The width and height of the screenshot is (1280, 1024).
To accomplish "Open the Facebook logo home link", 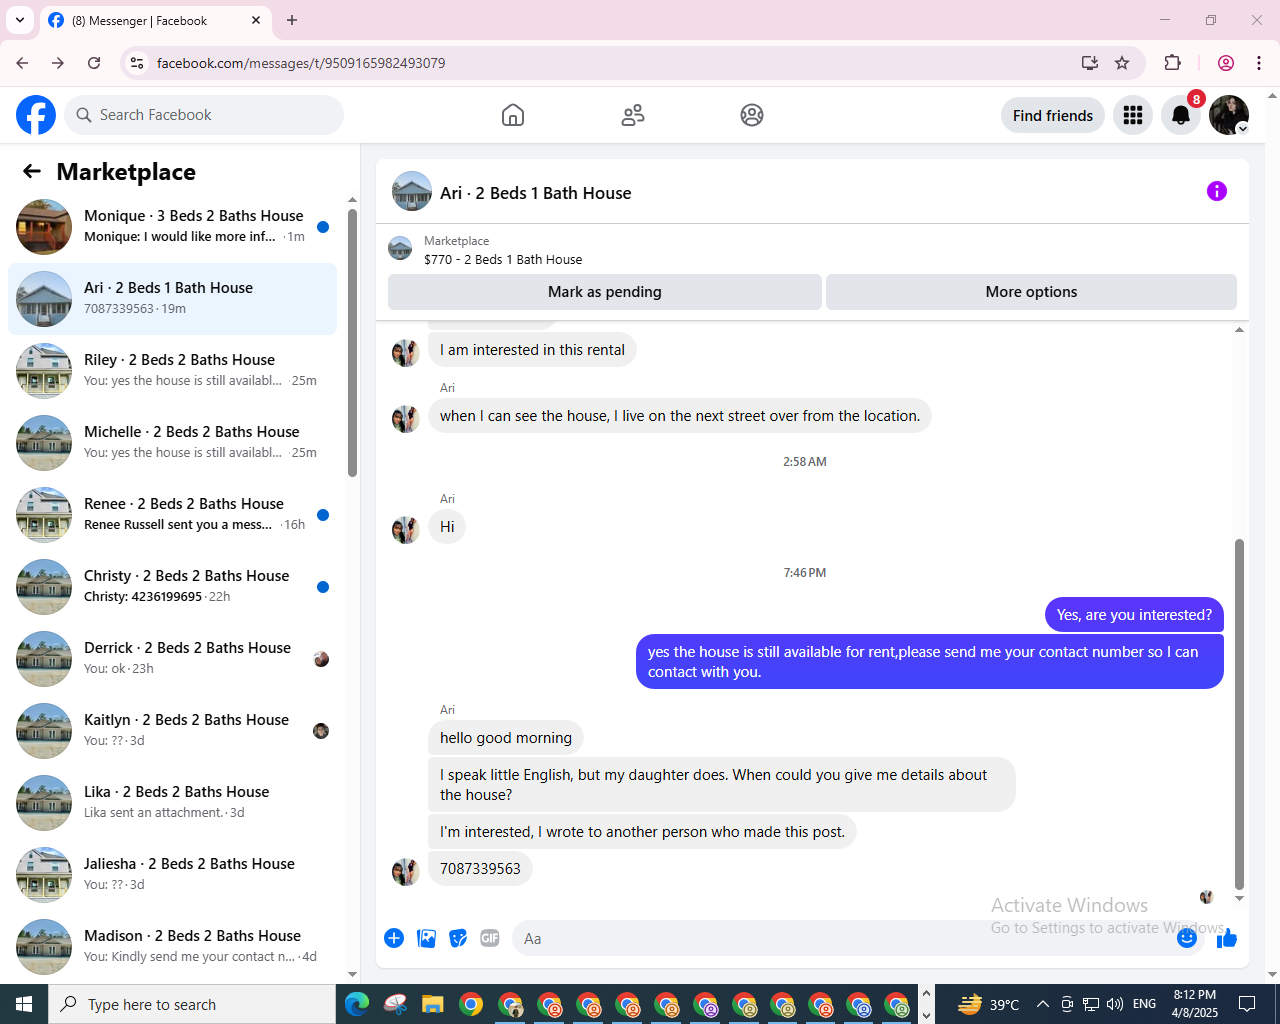I will pos(36,115).
